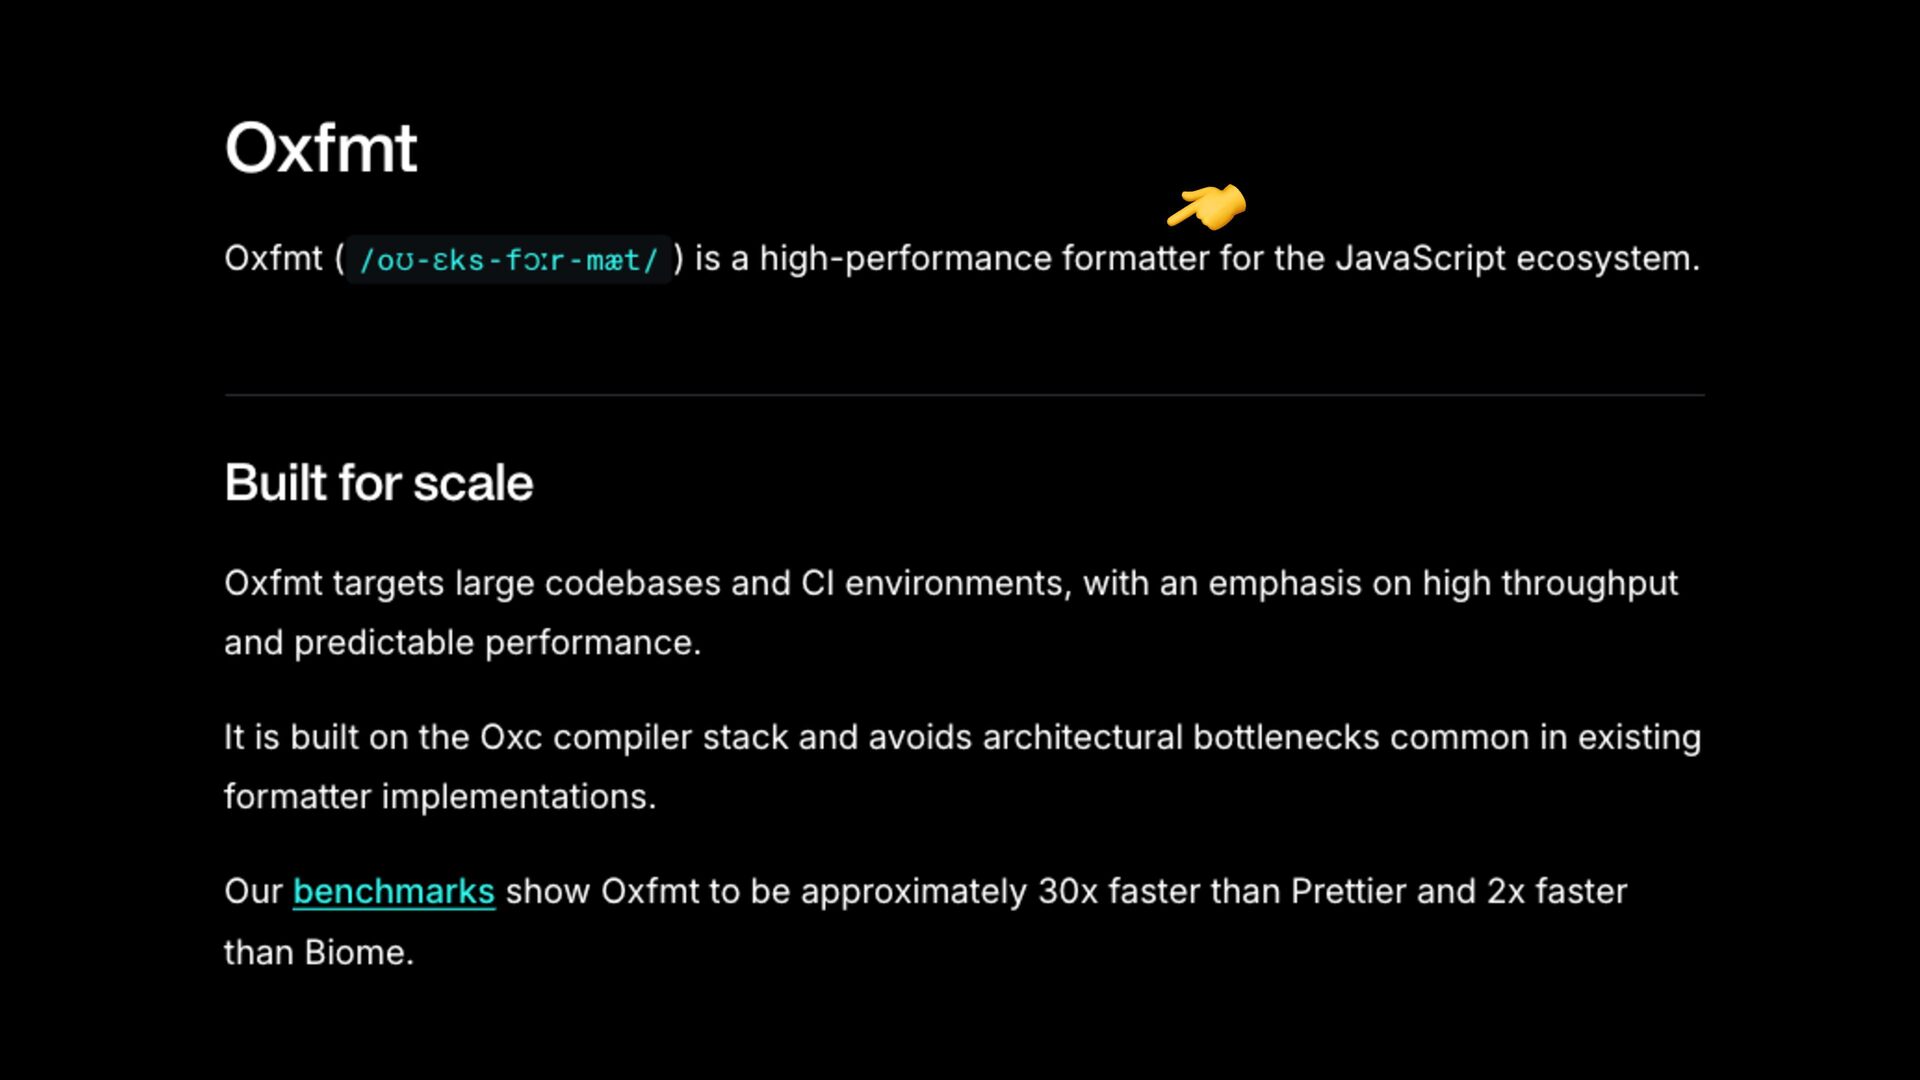Click the Built for scale heading
Screen dimensions: 1920x1080
379,483
